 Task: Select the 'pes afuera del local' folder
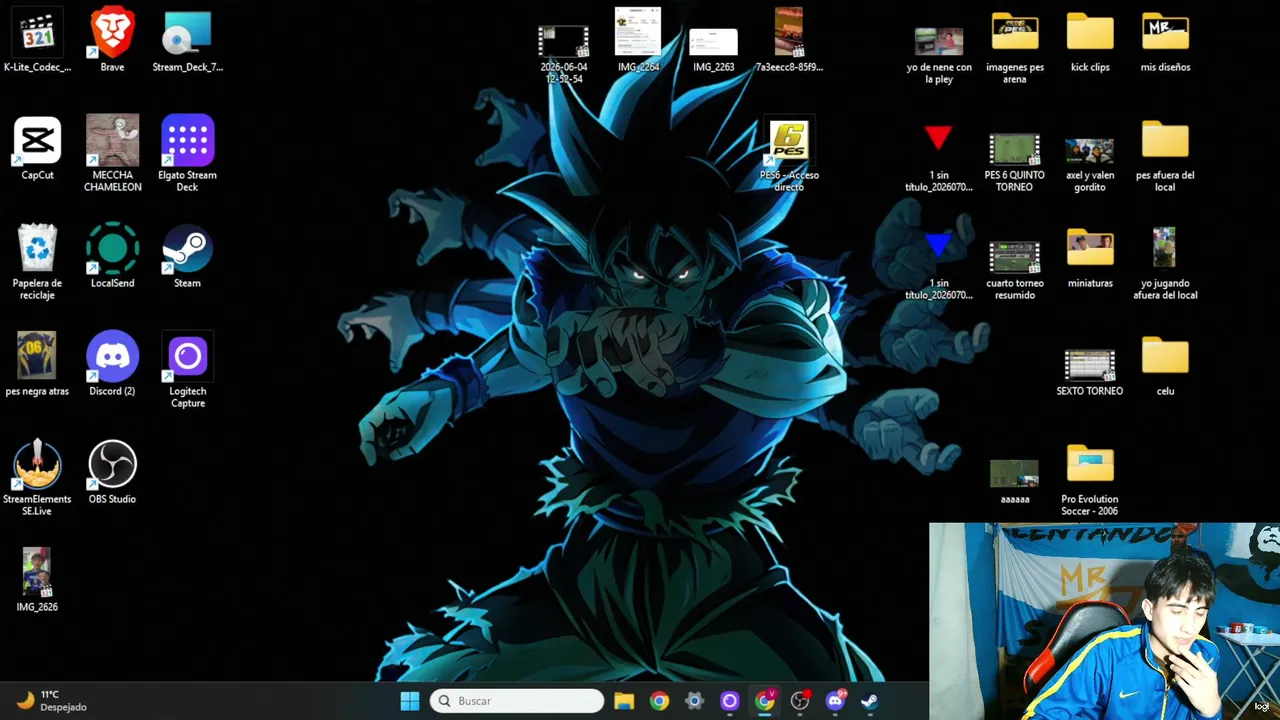point(1165,158)
